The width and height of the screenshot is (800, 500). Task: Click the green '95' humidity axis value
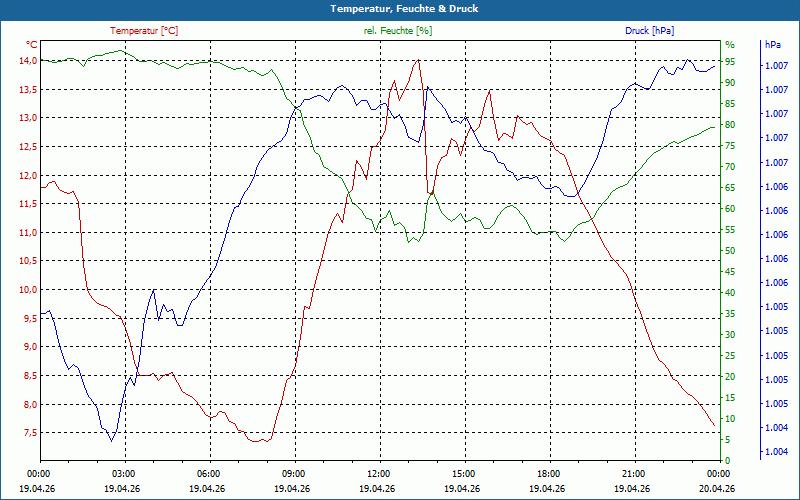[x=730, y=62]
